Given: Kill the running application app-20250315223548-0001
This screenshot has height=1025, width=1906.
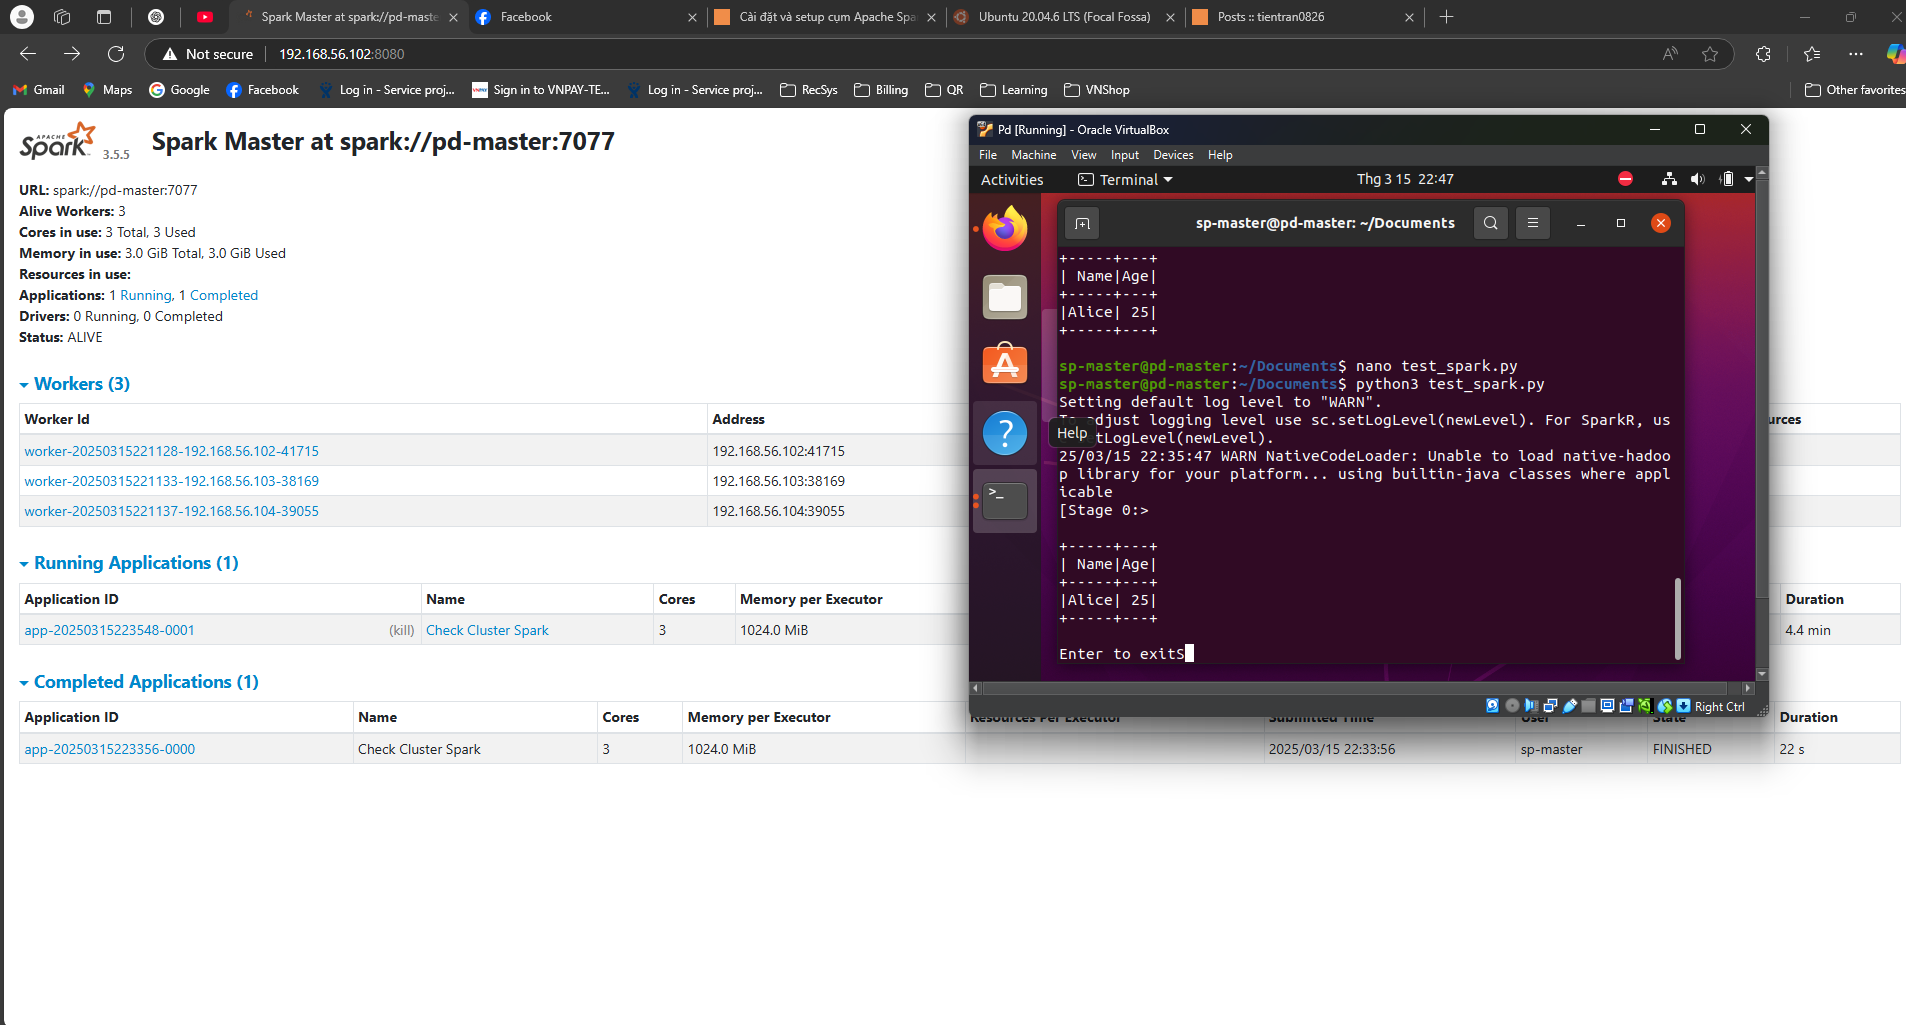Looking at the screenshot, I should pyautogui.click(x=402, y=631).
